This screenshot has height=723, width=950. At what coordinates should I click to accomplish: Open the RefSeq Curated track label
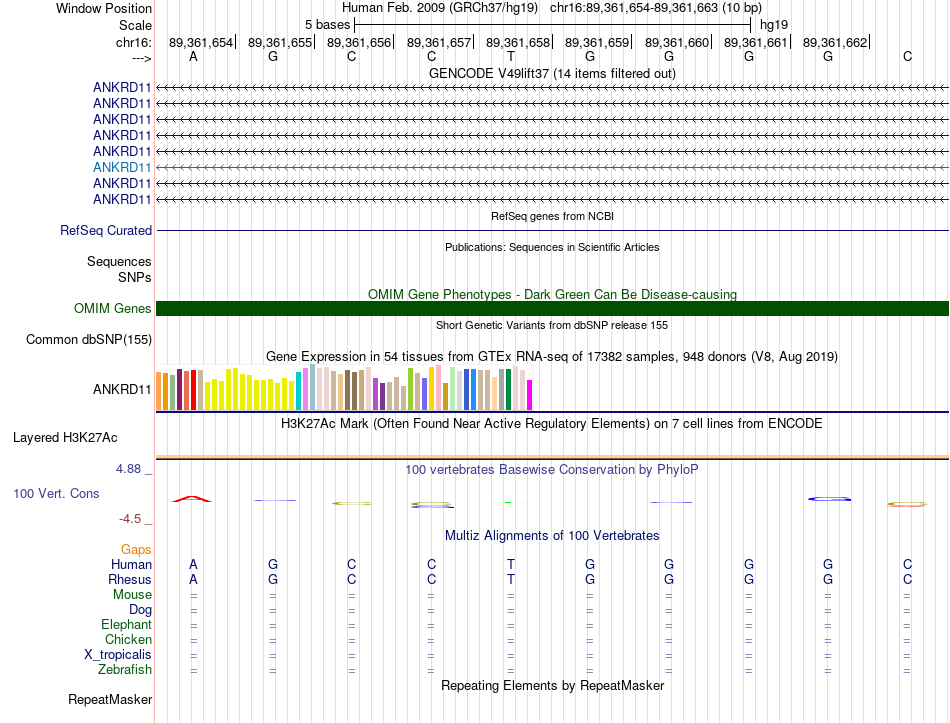pos(106,230)
